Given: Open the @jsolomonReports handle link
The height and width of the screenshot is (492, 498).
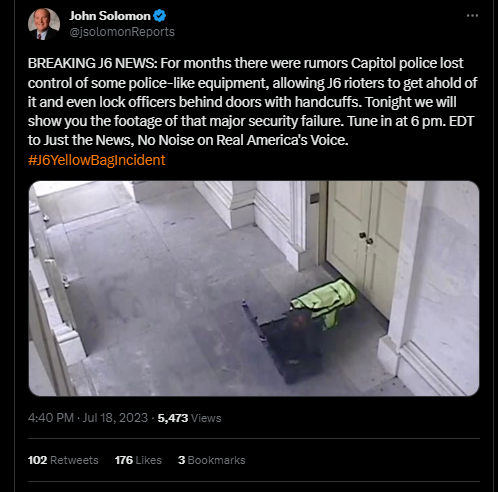Looking at the screenshot, I should click(122, 32).
